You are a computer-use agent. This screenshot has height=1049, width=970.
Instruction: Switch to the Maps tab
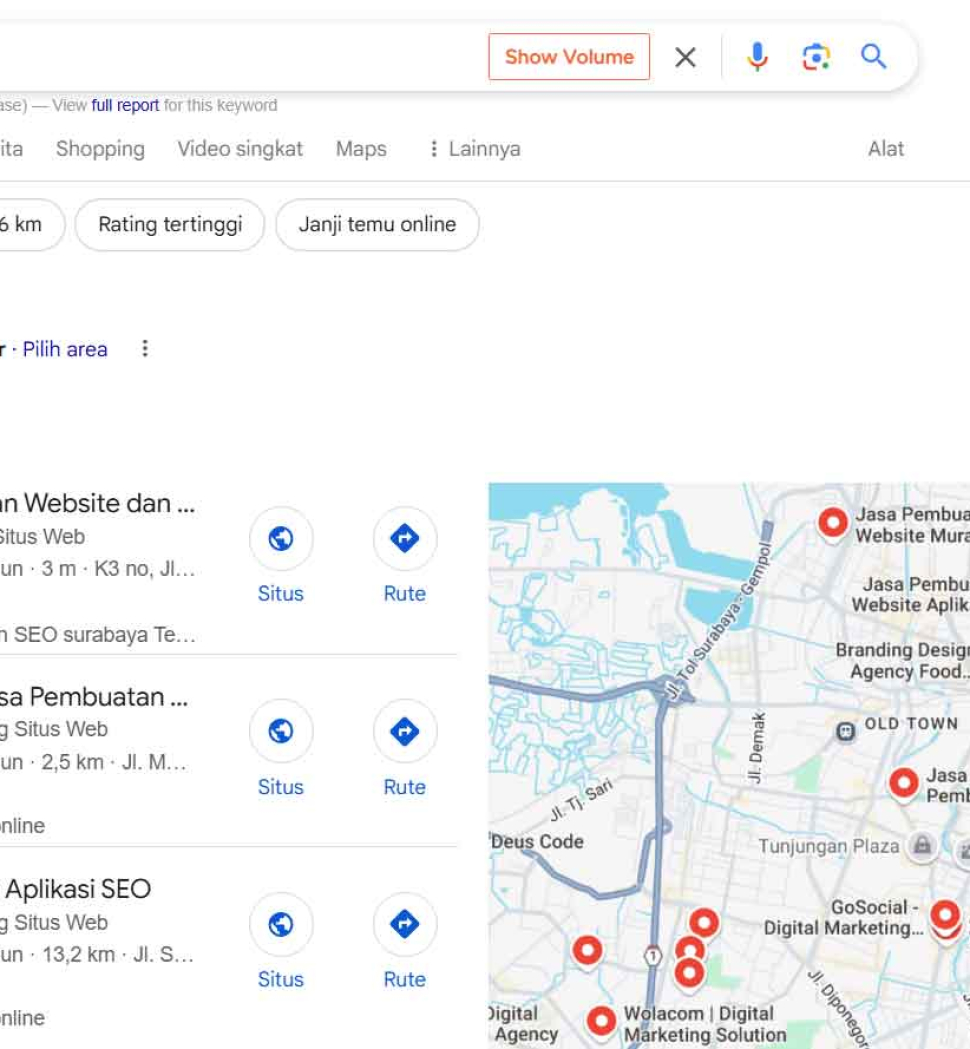coord(361,148)
